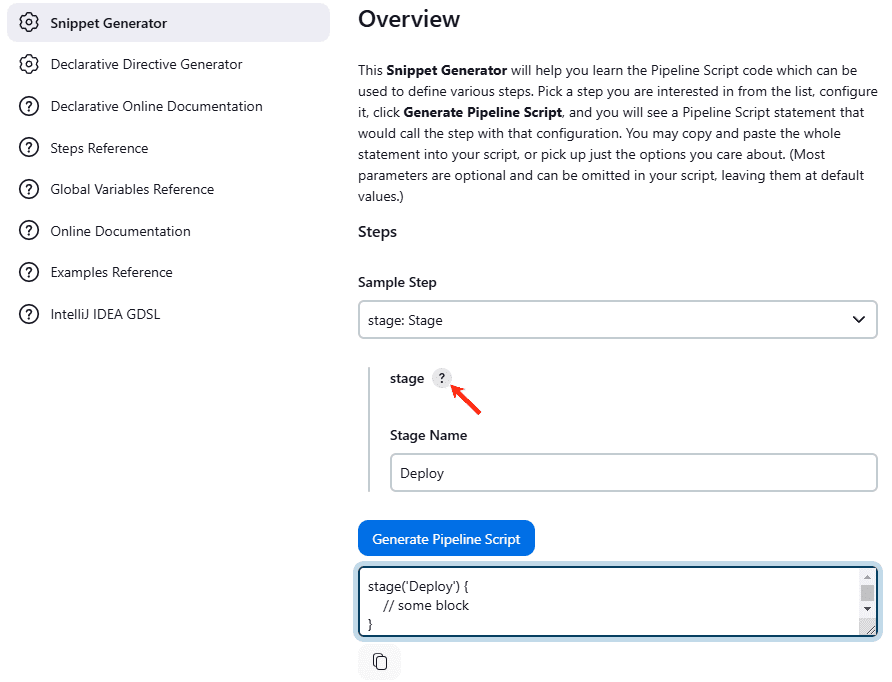Click the Sample Step chevron arrow
Image resolution: width=892 pixels, height=682 pixels.
pyautogui.click(x=858, y=319)
